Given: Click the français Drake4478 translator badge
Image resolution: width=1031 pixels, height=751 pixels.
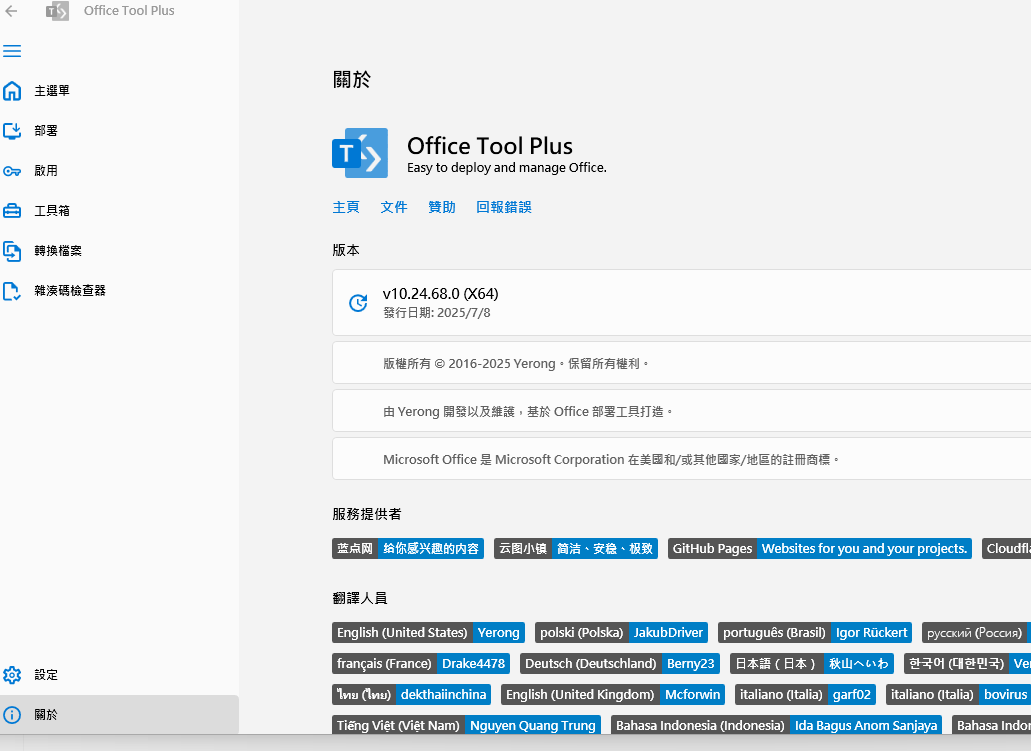Looking at the screenshot, I should [x=421, y=664].
